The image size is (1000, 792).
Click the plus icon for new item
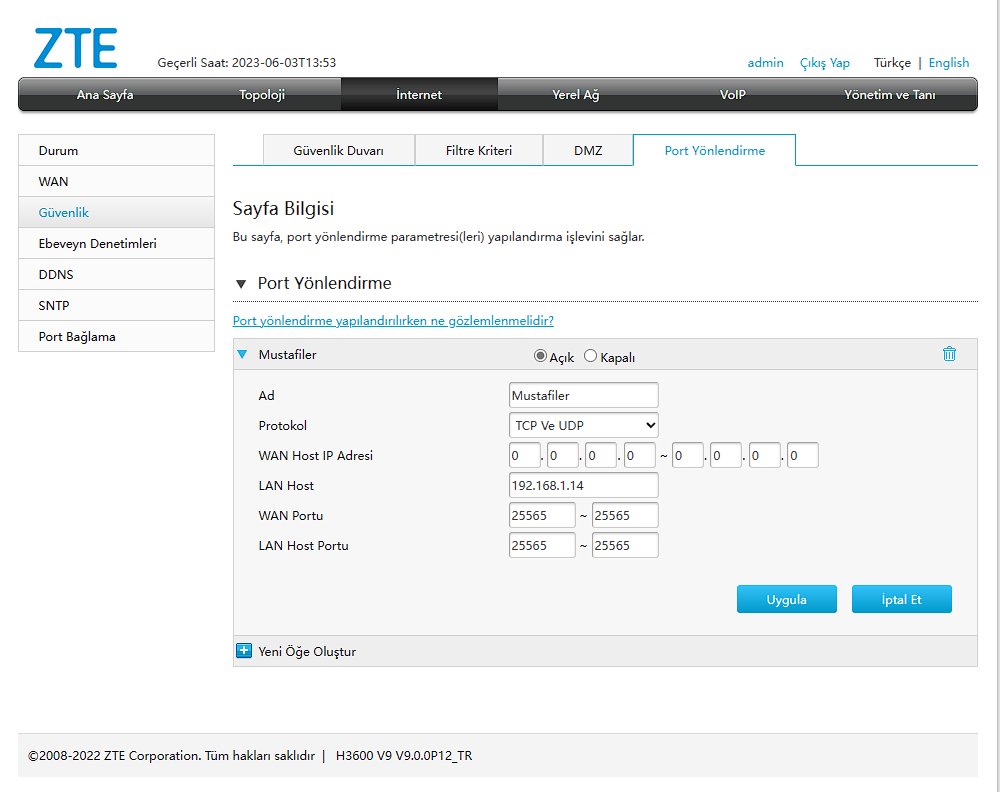pos(244,650)
